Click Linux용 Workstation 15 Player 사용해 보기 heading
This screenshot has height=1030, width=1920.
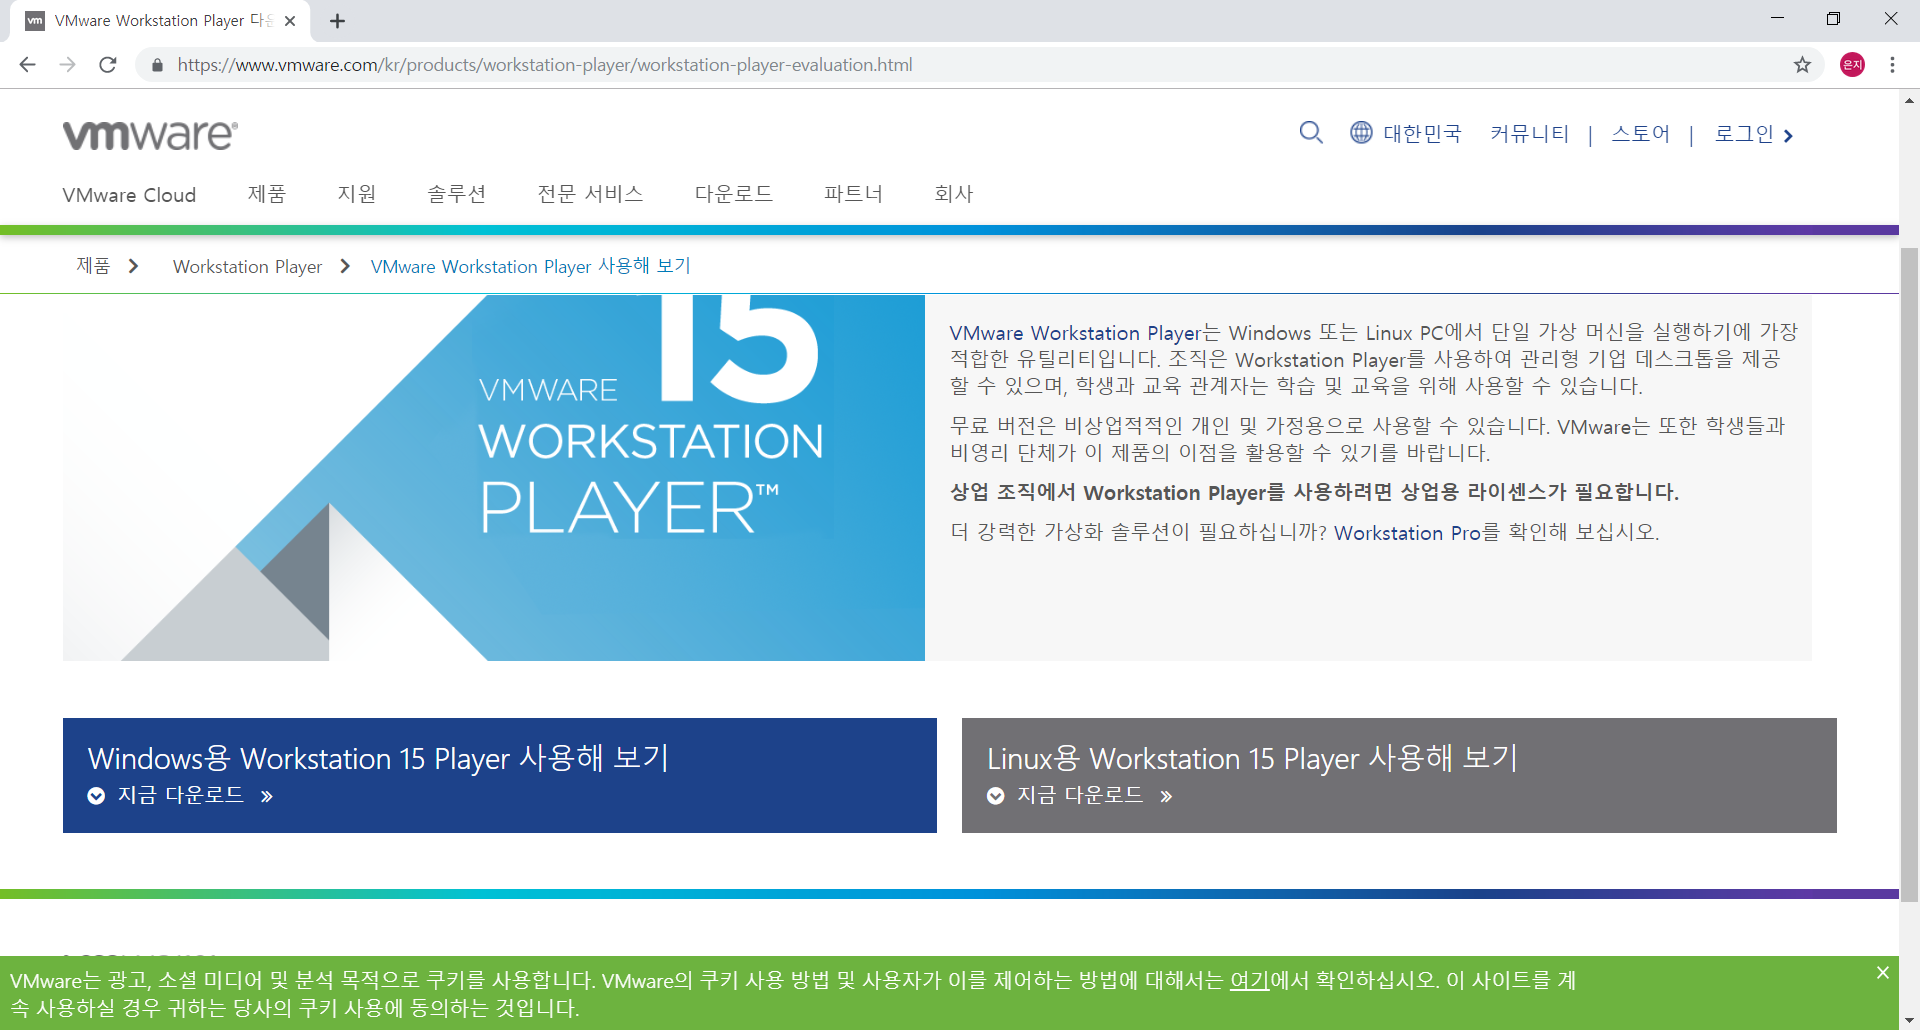(x=1252, y=758)
